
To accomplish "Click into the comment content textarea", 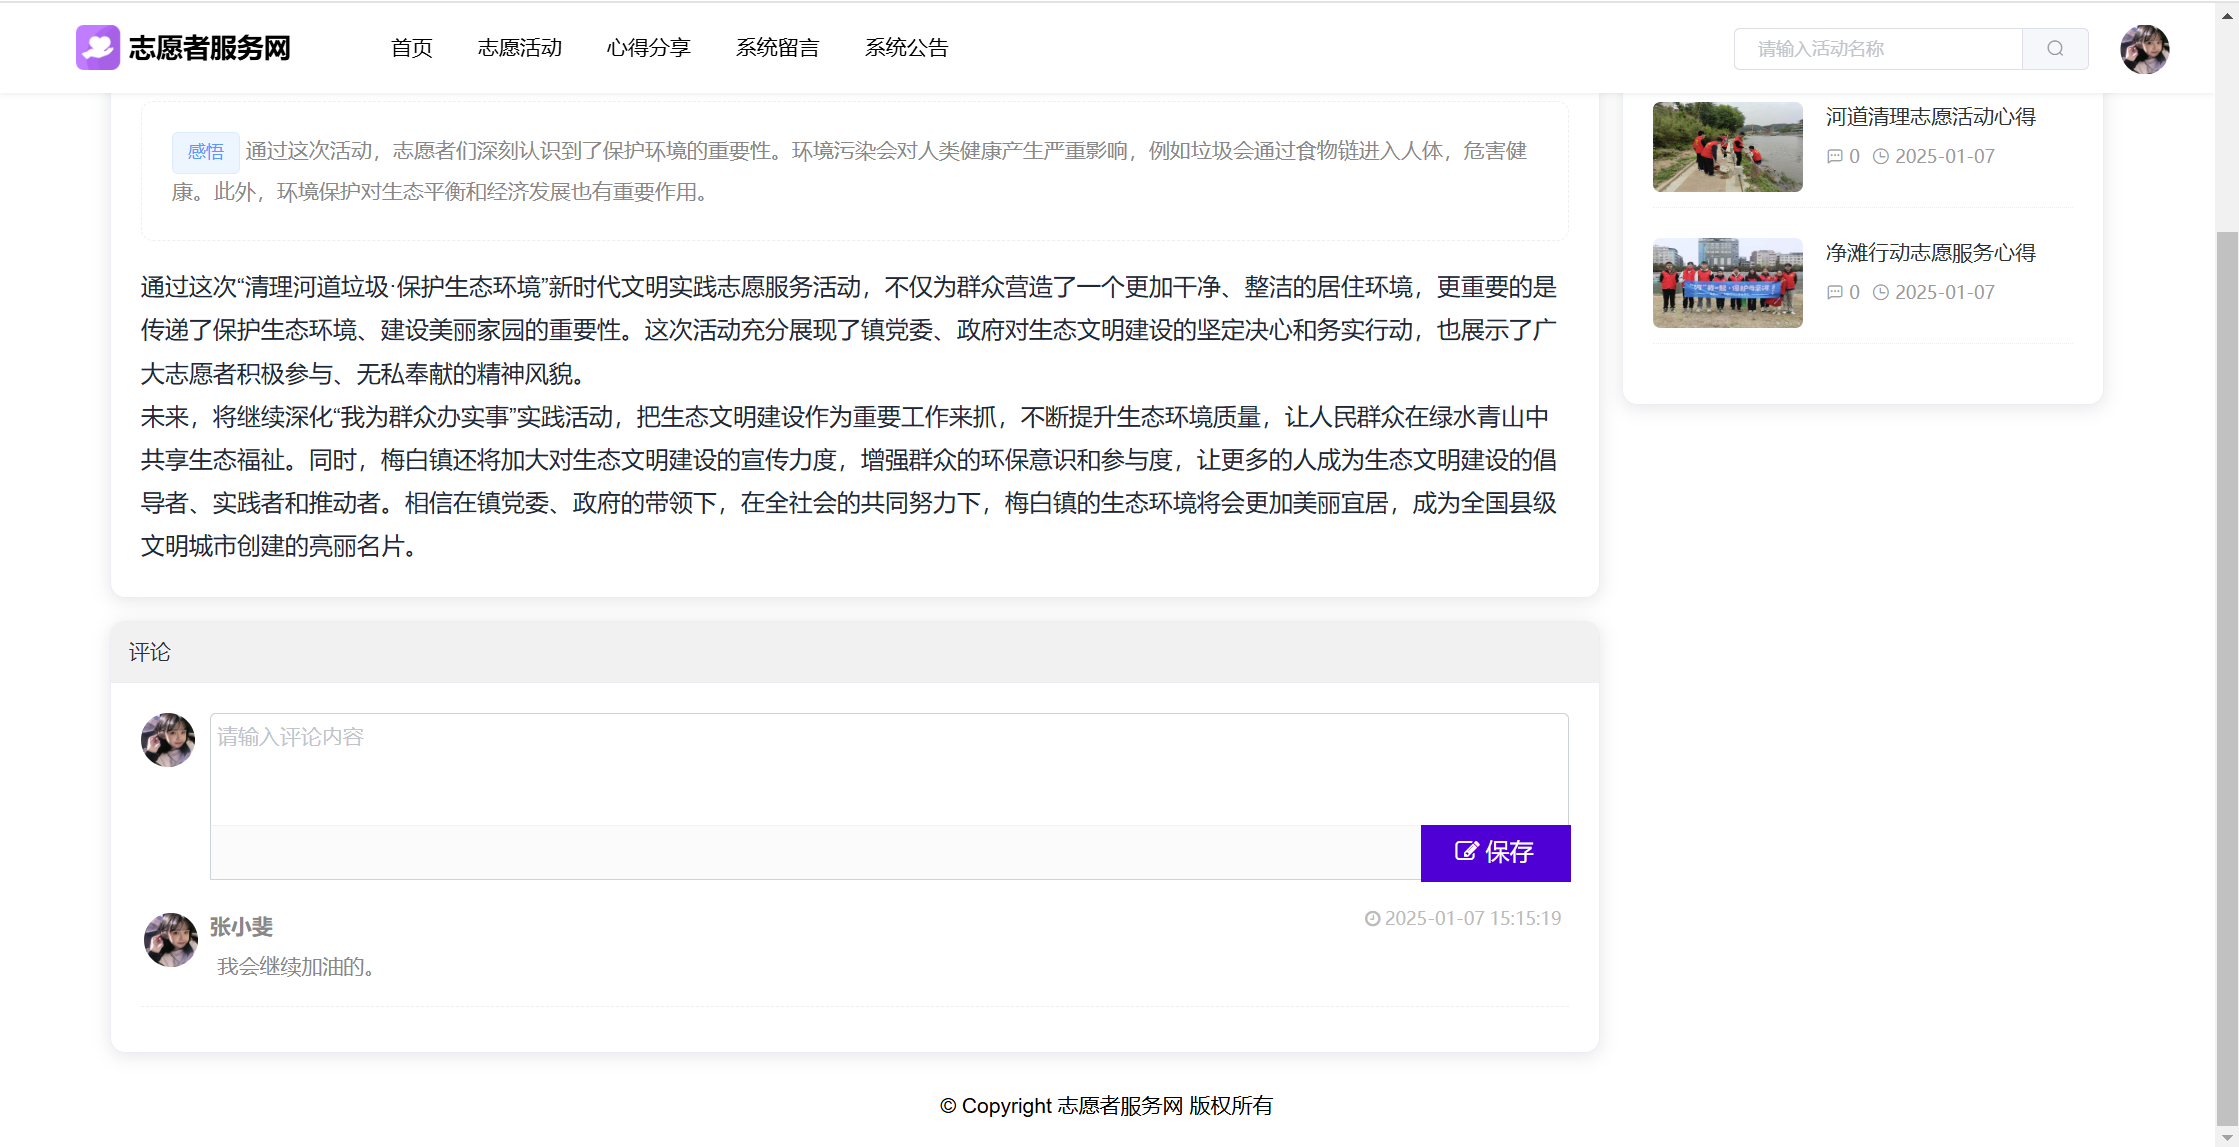I will (x=888, y=768).
